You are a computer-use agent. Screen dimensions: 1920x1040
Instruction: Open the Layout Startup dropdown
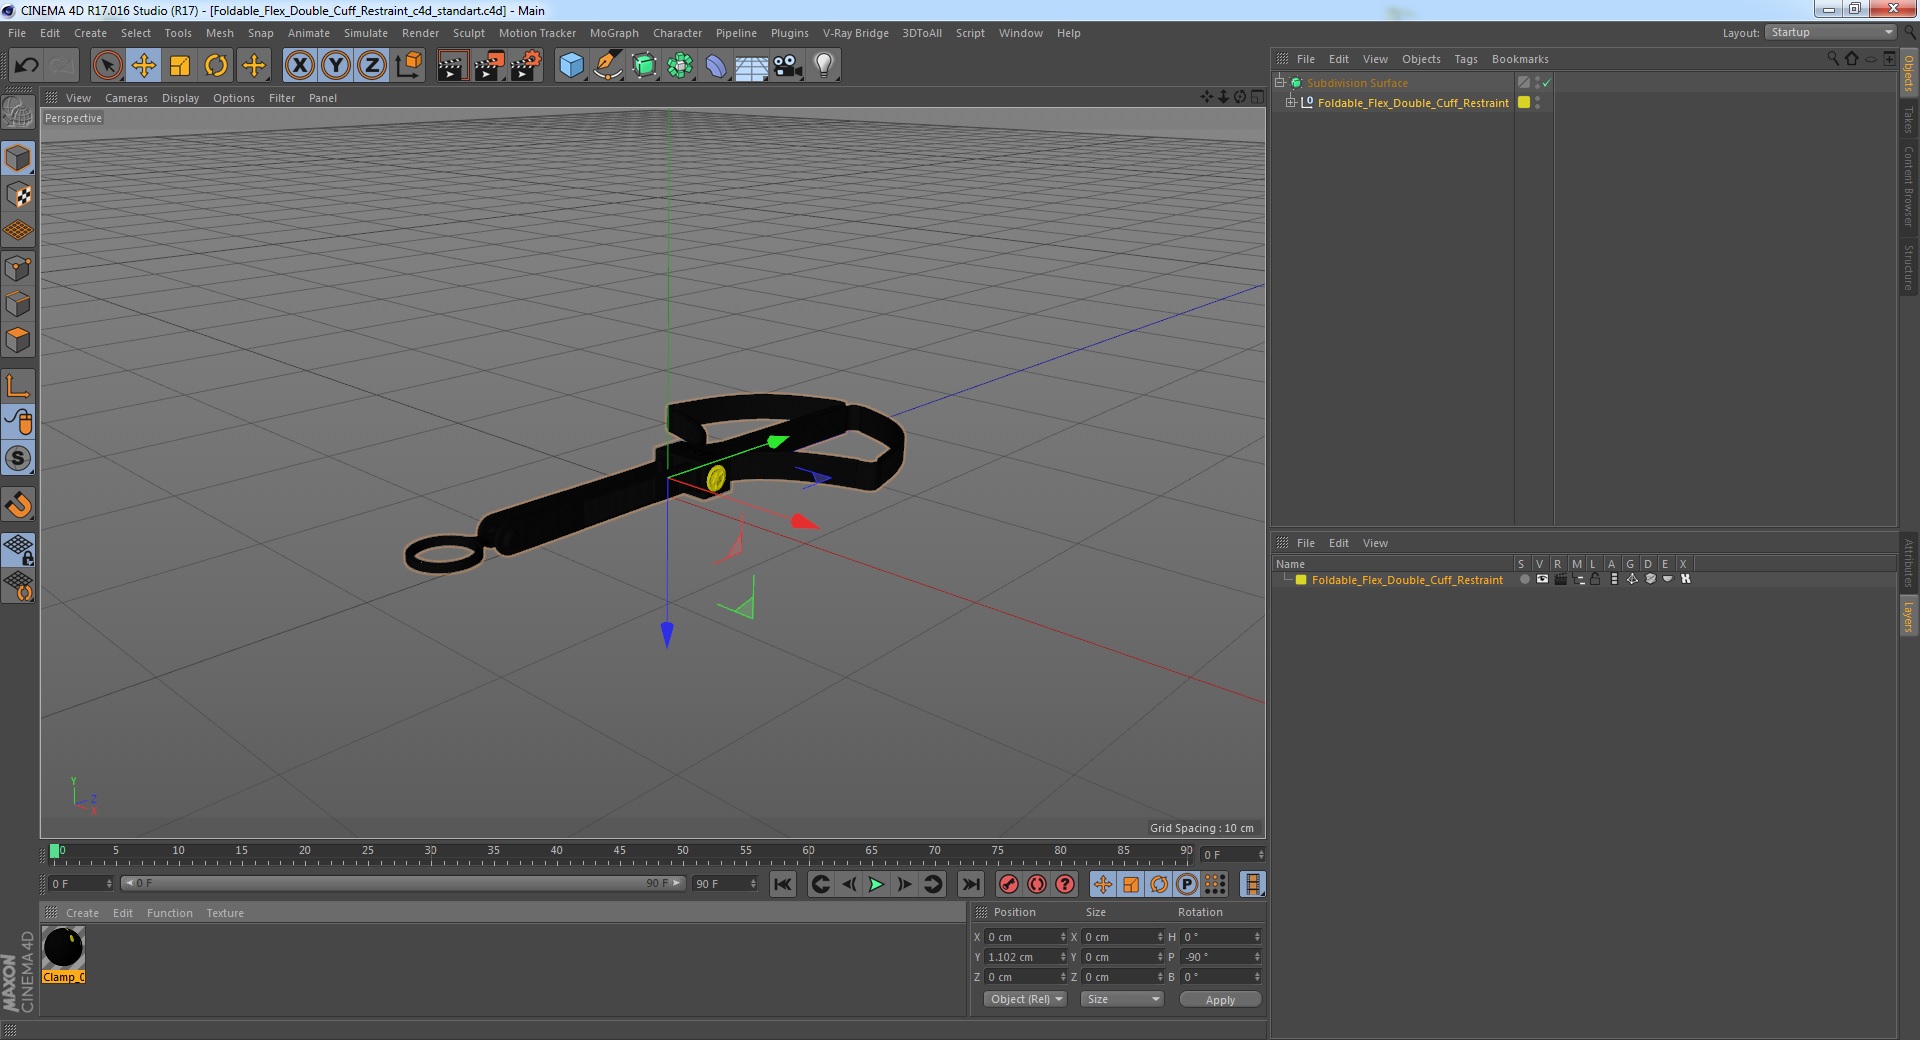coord(1830,32)
